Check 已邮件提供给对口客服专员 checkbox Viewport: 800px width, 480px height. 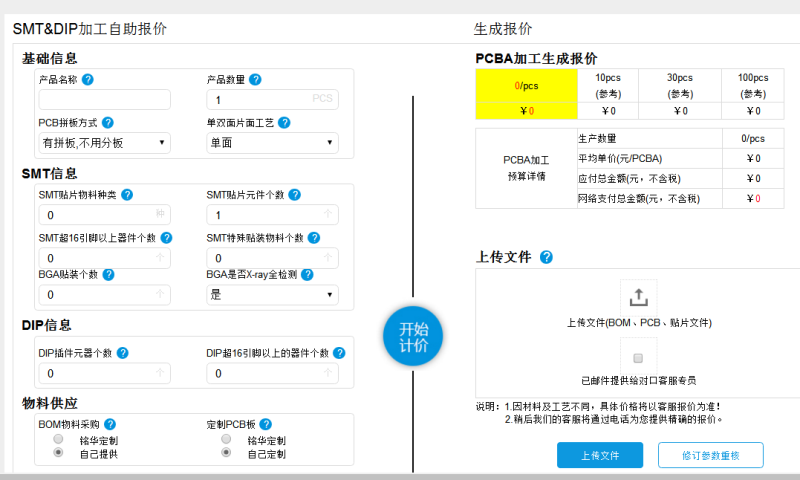638,357
